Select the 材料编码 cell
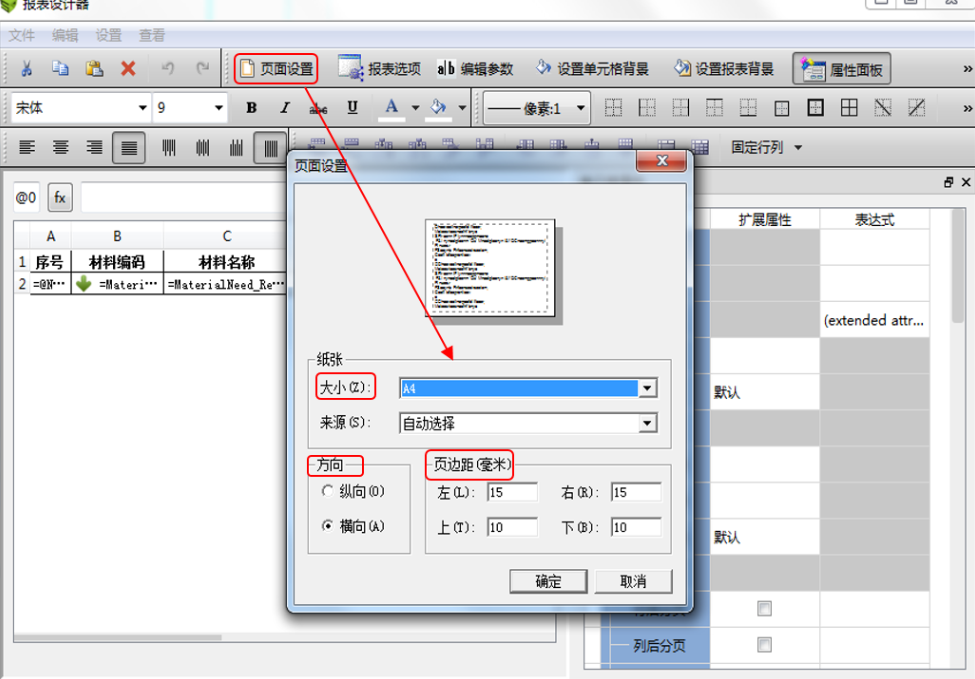975x679 pixels. coord(117,262)
